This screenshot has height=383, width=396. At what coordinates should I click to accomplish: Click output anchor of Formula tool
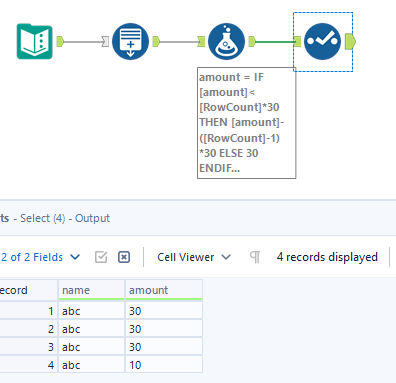point(252,41)
